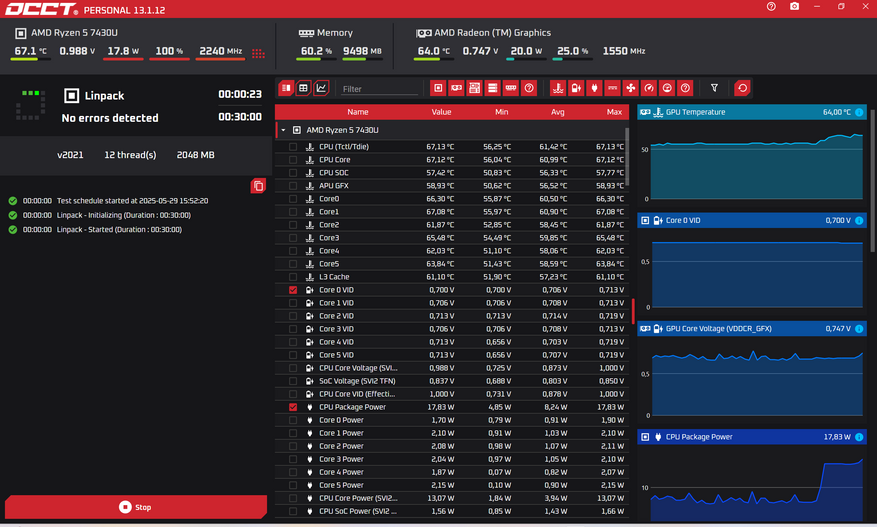The width and height of the screenshot is (877, 527).
Task: Click the '12 thread(s)' setting text
Action: 130,155
